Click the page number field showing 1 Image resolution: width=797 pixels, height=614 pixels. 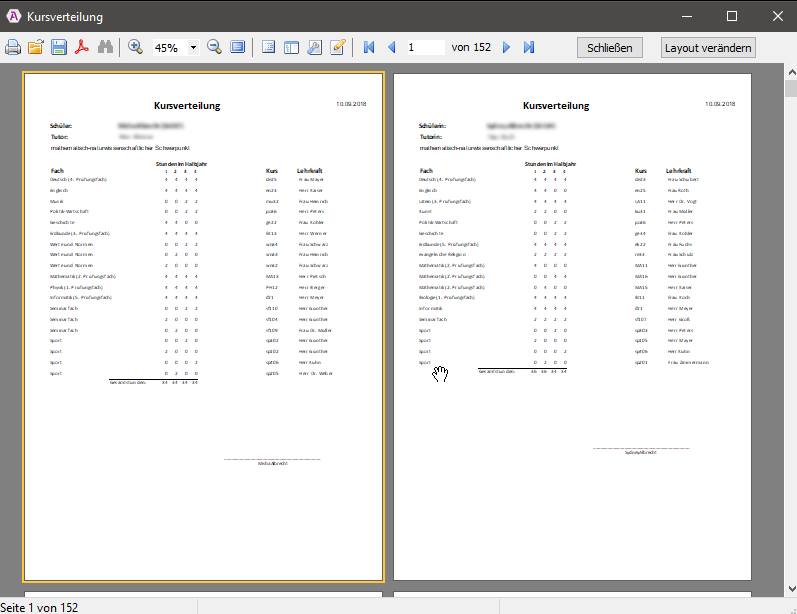pyautogui.click(x=425, y=47)
